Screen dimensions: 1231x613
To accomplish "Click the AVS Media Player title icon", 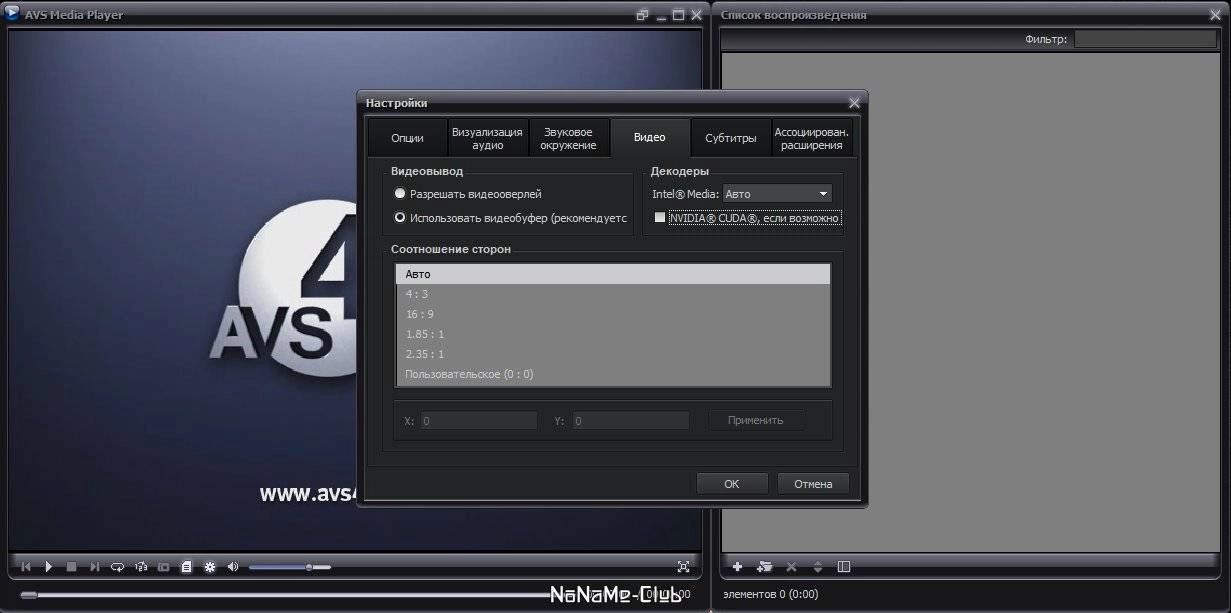I will (x=13, y=14).
